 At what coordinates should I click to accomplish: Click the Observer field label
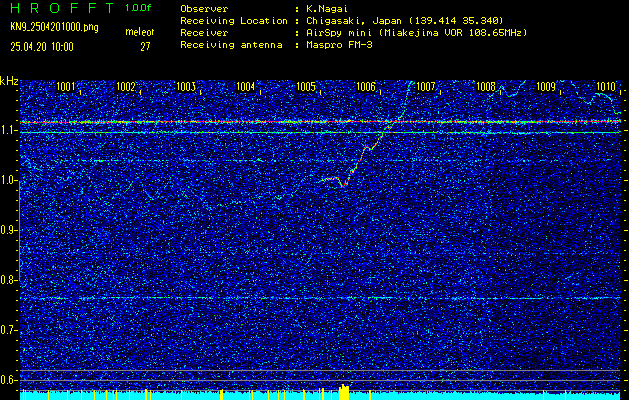[x=204, y=8]
